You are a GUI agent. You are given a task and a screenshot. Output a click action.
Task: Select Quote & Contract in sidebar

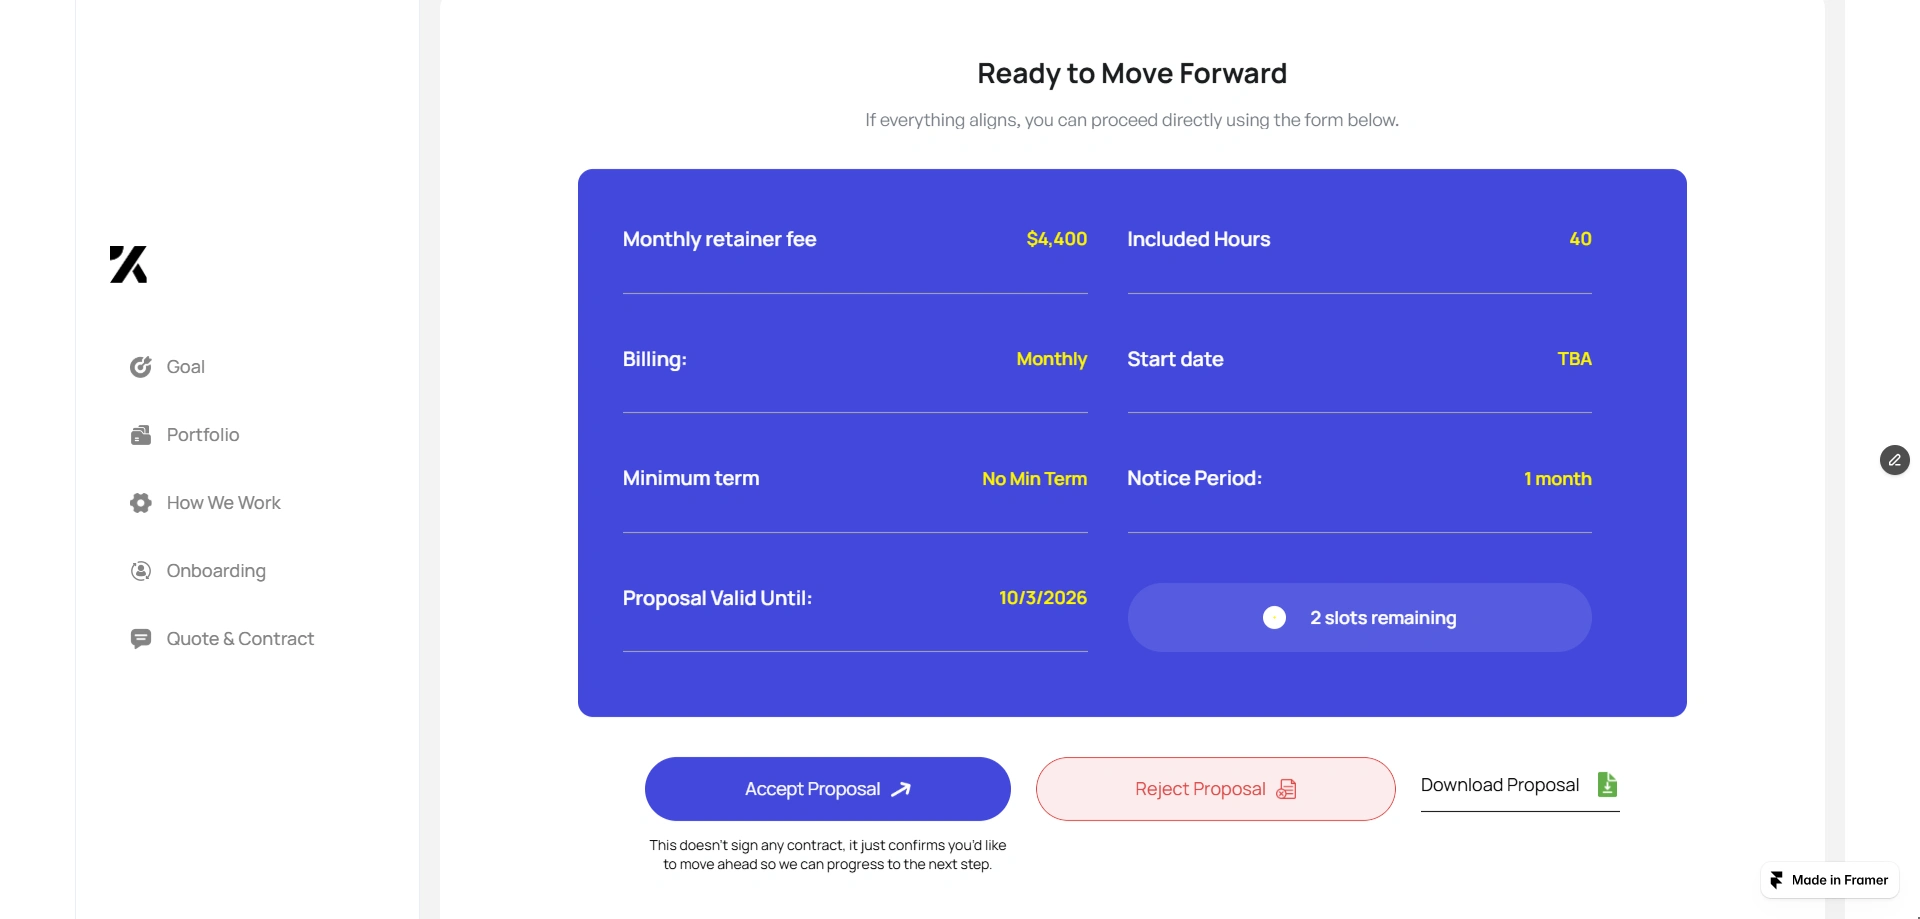[x=240, y=639]
